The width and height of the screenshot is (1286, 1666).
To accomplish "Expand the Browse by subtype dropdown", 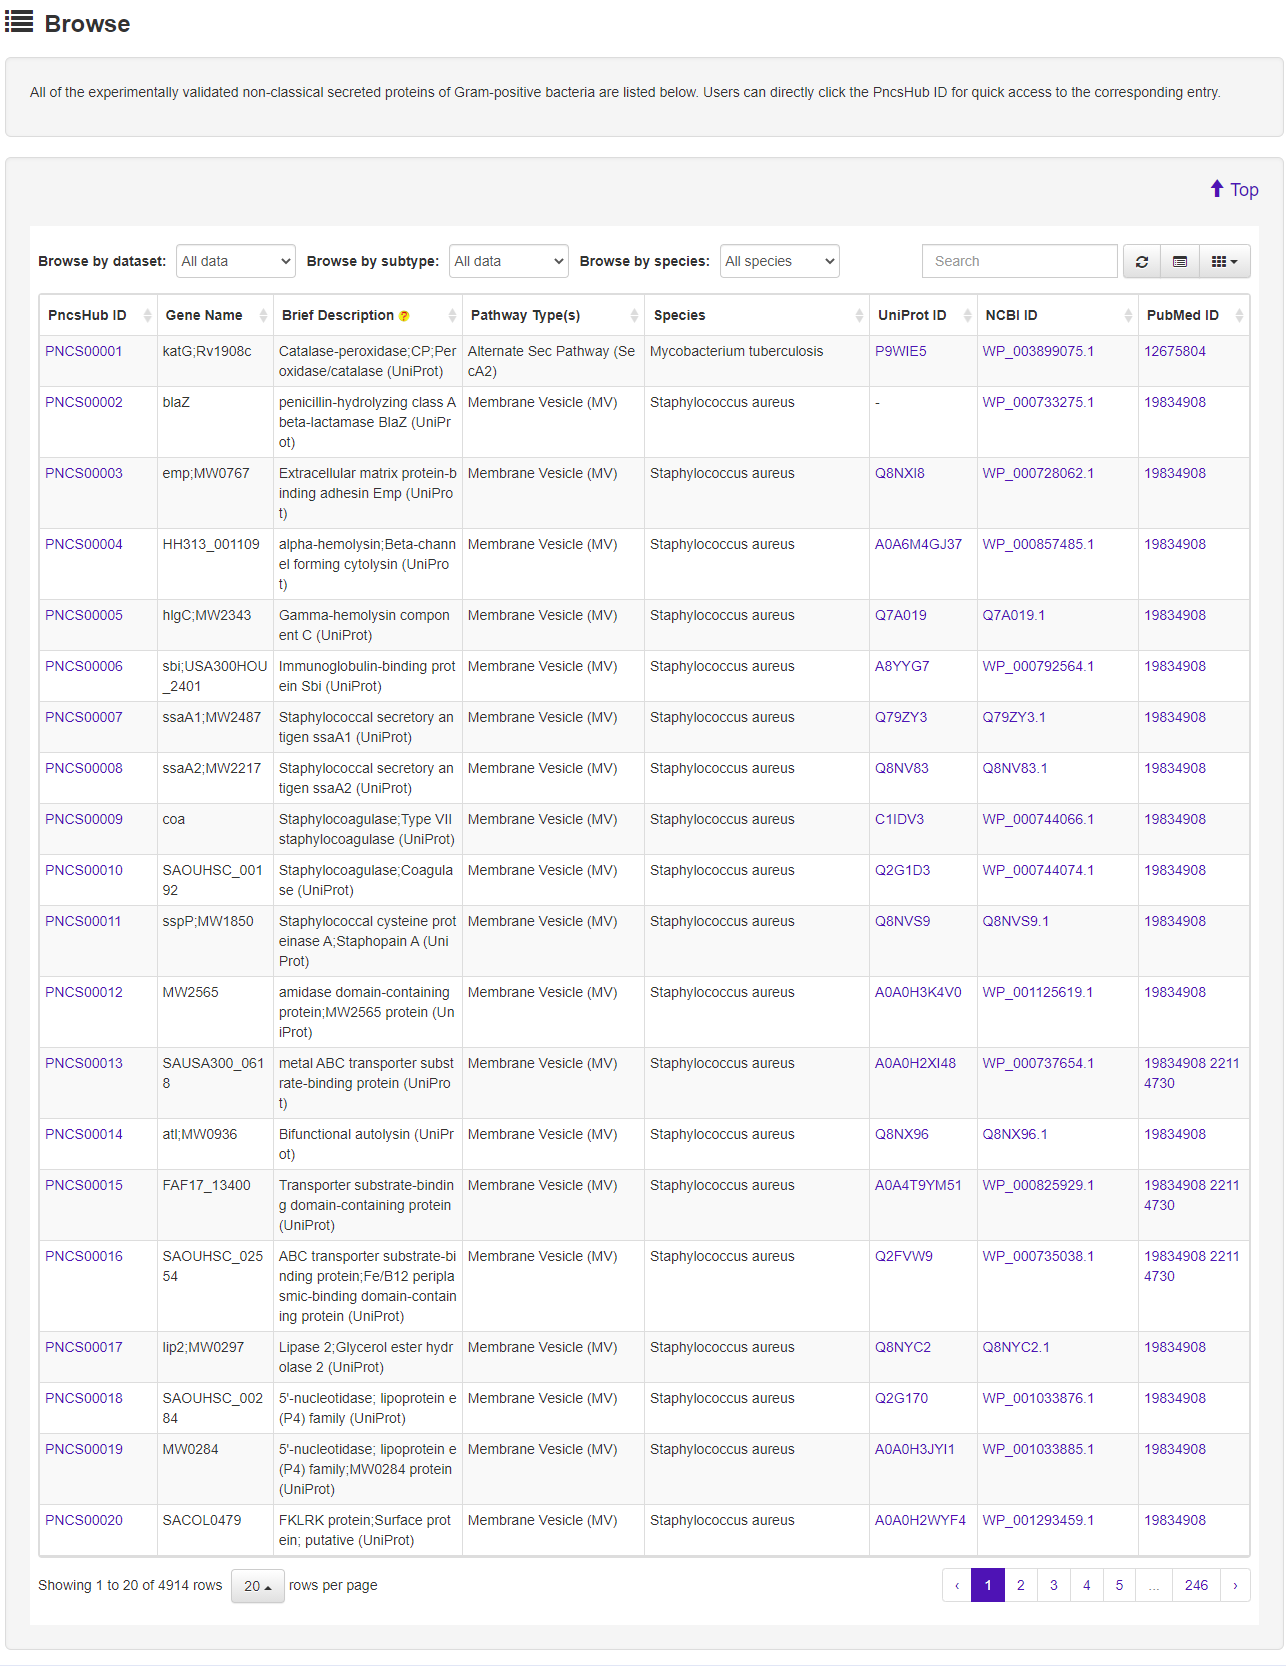I will tap(508, 261).
